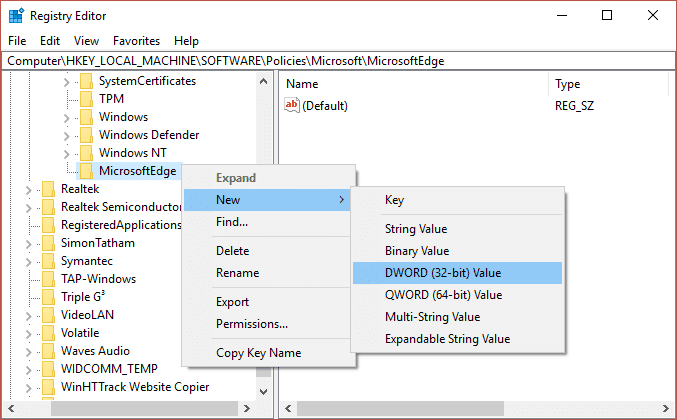677x420 pixels.
Task: Click the (Default) string value ab icon
Action: click(292, 105)
